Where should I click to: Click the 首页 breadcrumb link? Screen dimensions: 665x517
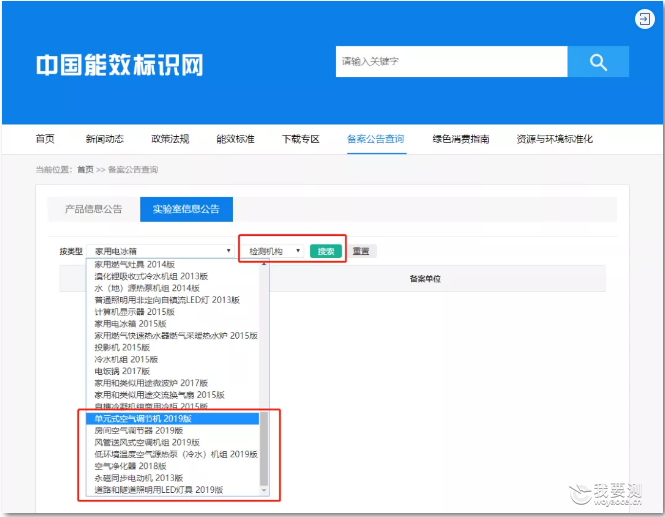85,170
